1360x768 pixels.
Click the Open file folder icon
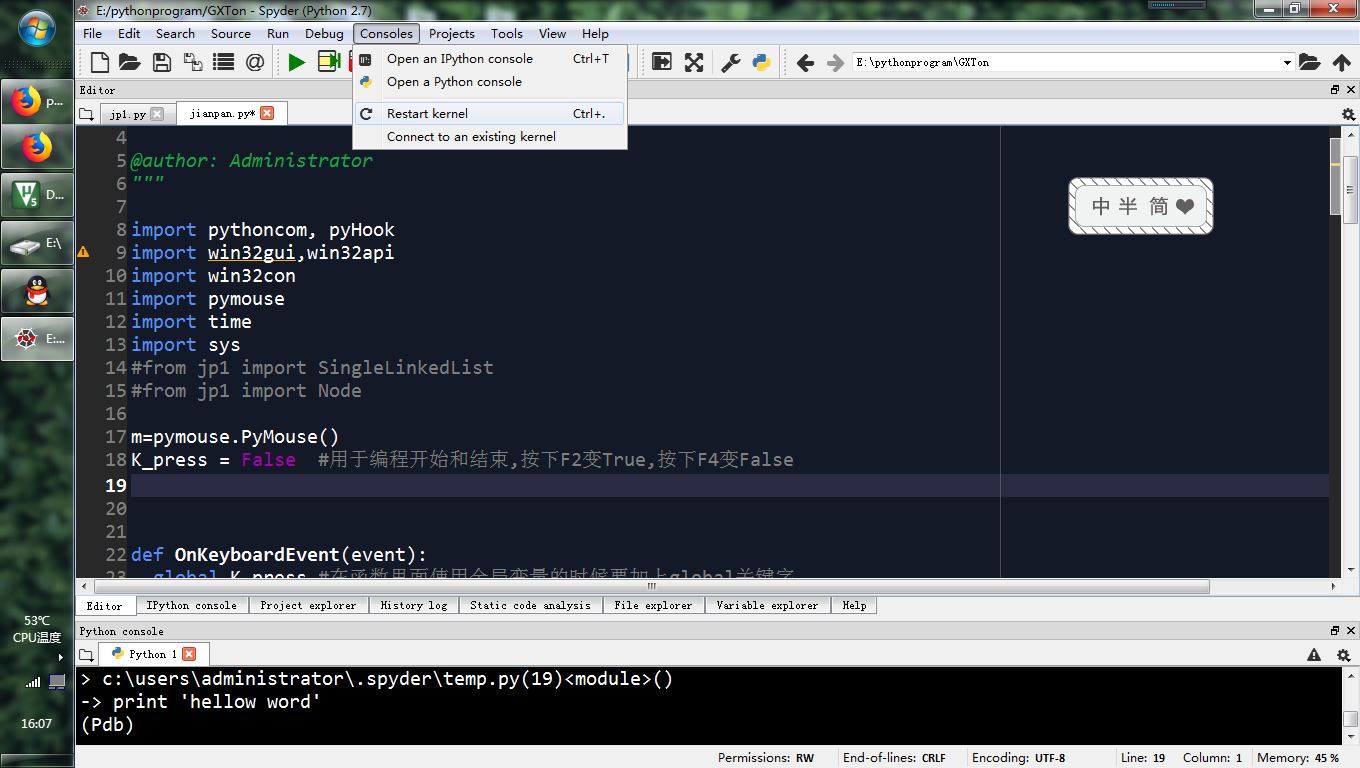(x=130, y=62)
